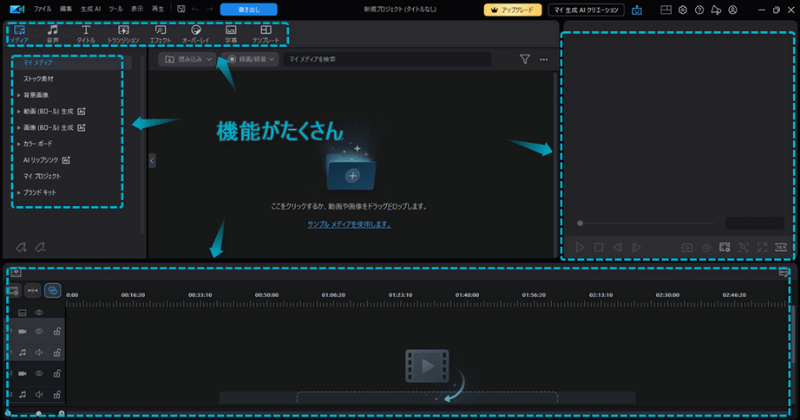Open the ファイル menu

click(x=42, y=9)
